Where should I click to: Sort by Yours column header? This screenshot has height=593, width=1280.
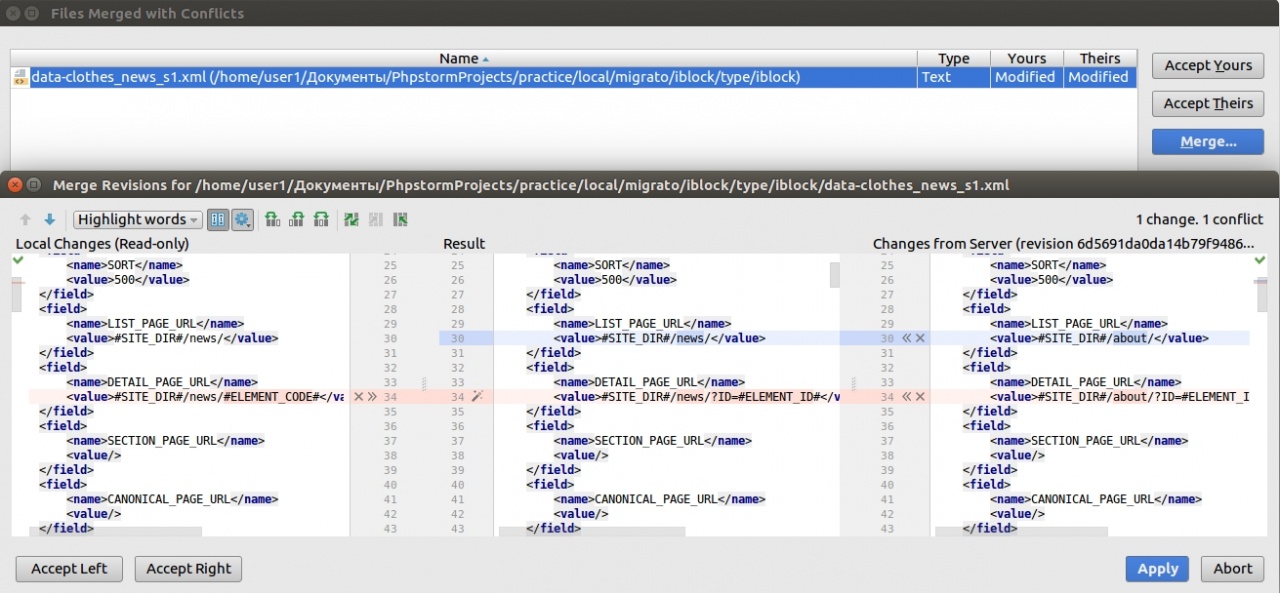pyautogui.click(x=1027, y=59)
